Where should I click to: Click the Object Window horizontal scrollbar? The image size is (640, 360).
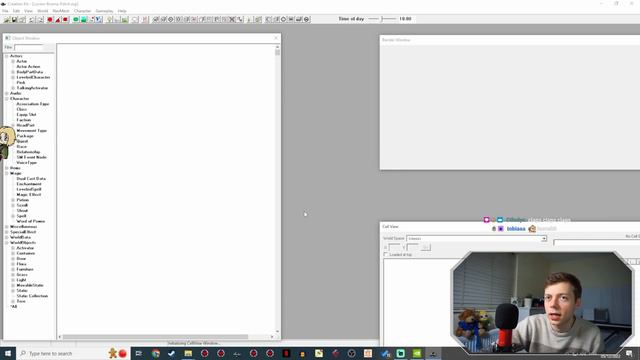[166, 337]
